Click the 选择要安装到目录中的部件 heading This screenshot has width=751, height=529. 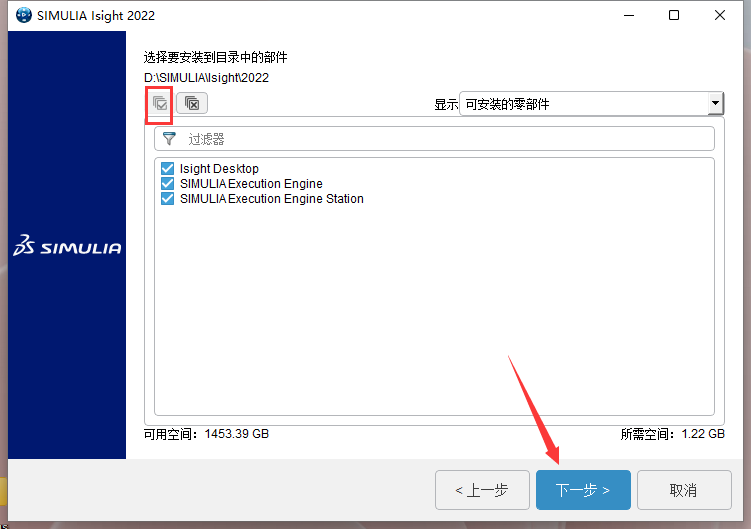[x=216, y=58]
